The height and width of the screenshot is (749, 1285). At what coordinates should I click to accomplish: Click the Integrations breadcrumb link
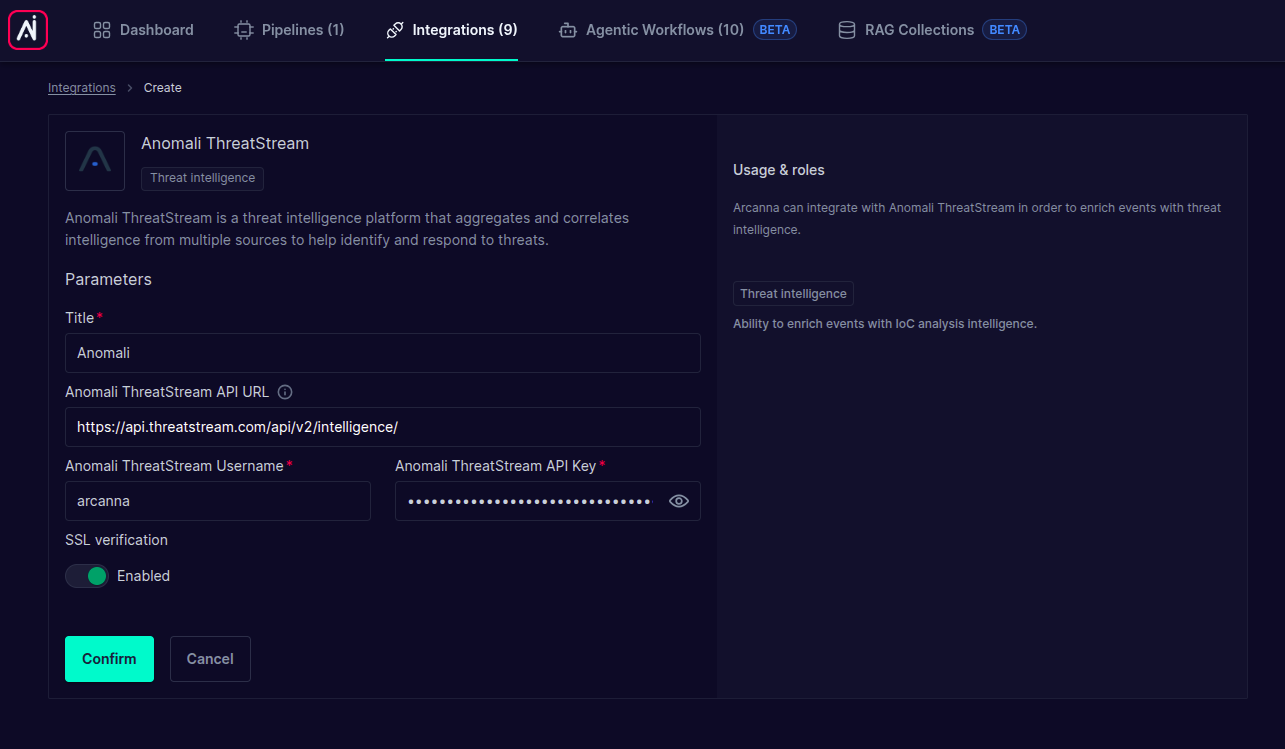(82, 88)
